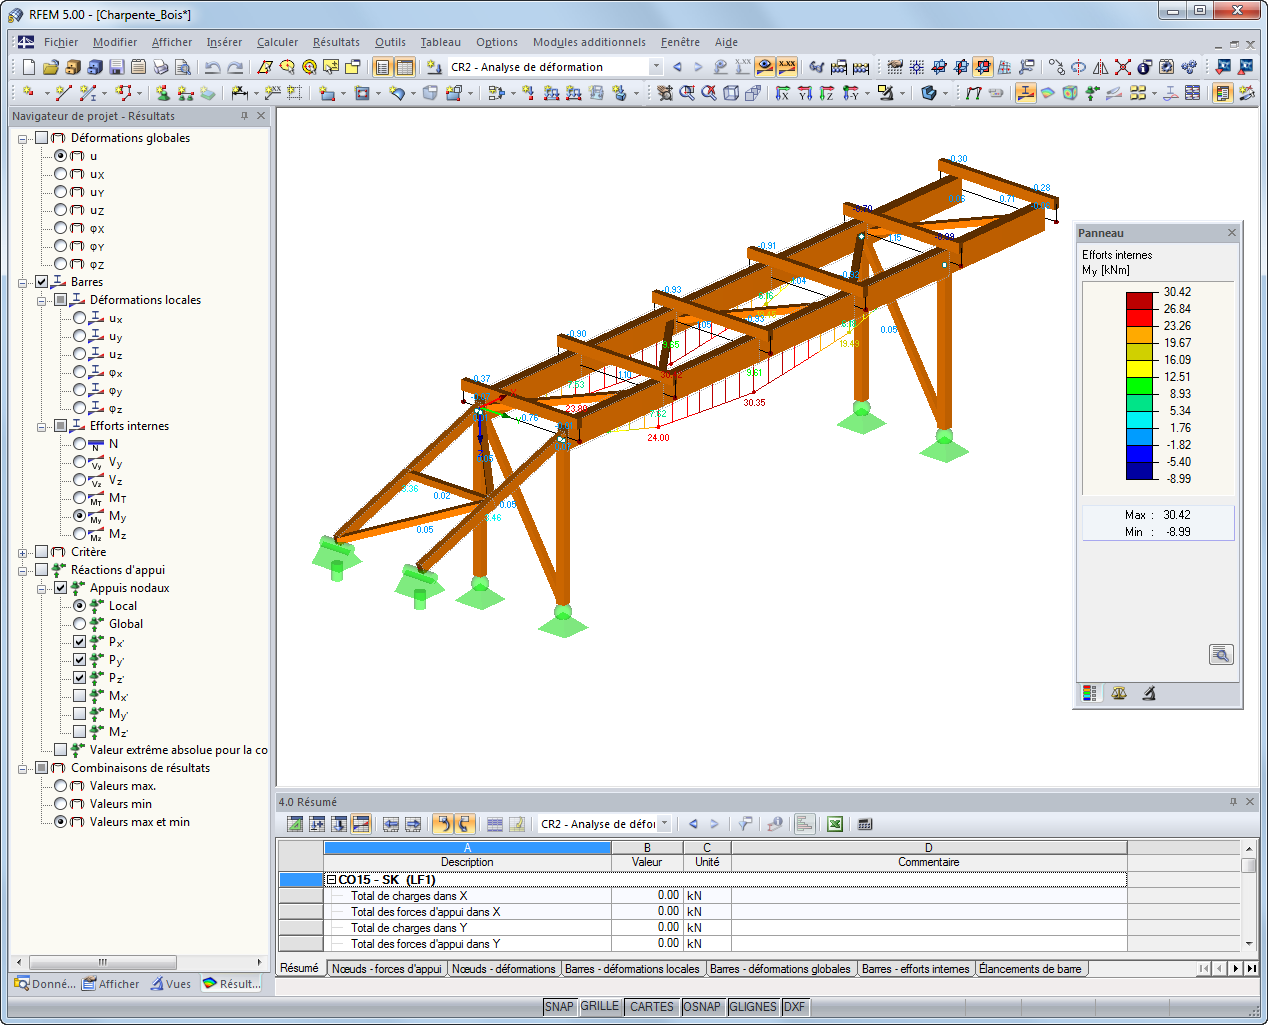Open the Calculer menu
Image resolution: width=1268 pixels, height=1025 pixels.
[x=277, y=42]
